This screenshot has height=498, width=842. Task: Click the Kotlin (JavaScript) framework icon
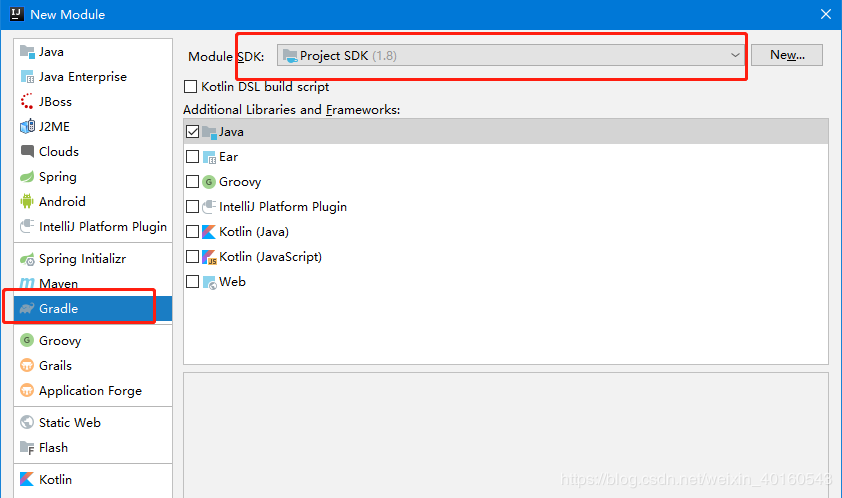[x=209, y=257]
